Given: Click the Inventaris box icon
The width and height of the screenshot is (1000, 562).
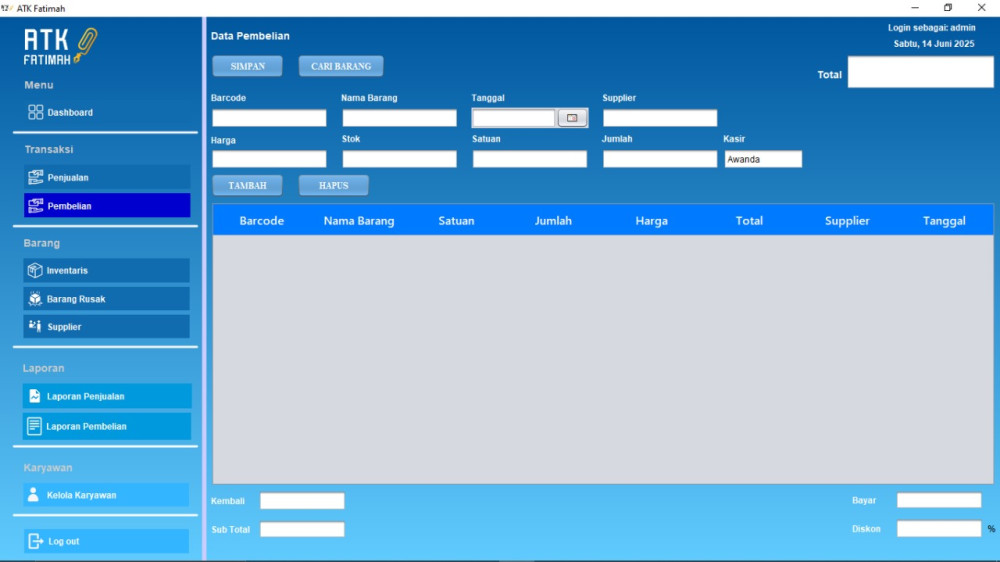Looking at the screenshot, I should pyautogui.click(x=35, y=270).
